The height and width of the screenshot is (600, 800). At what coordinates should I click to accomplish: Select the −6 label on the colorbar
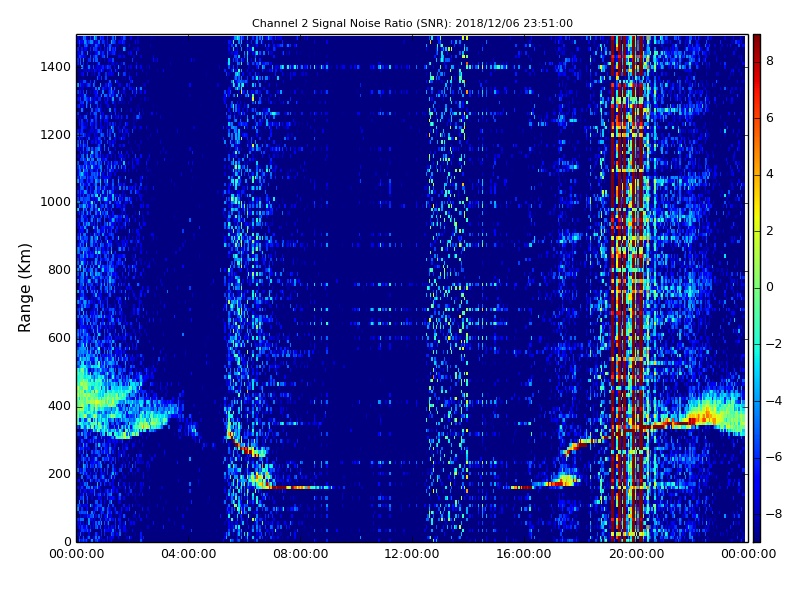(x=772, y=457)
